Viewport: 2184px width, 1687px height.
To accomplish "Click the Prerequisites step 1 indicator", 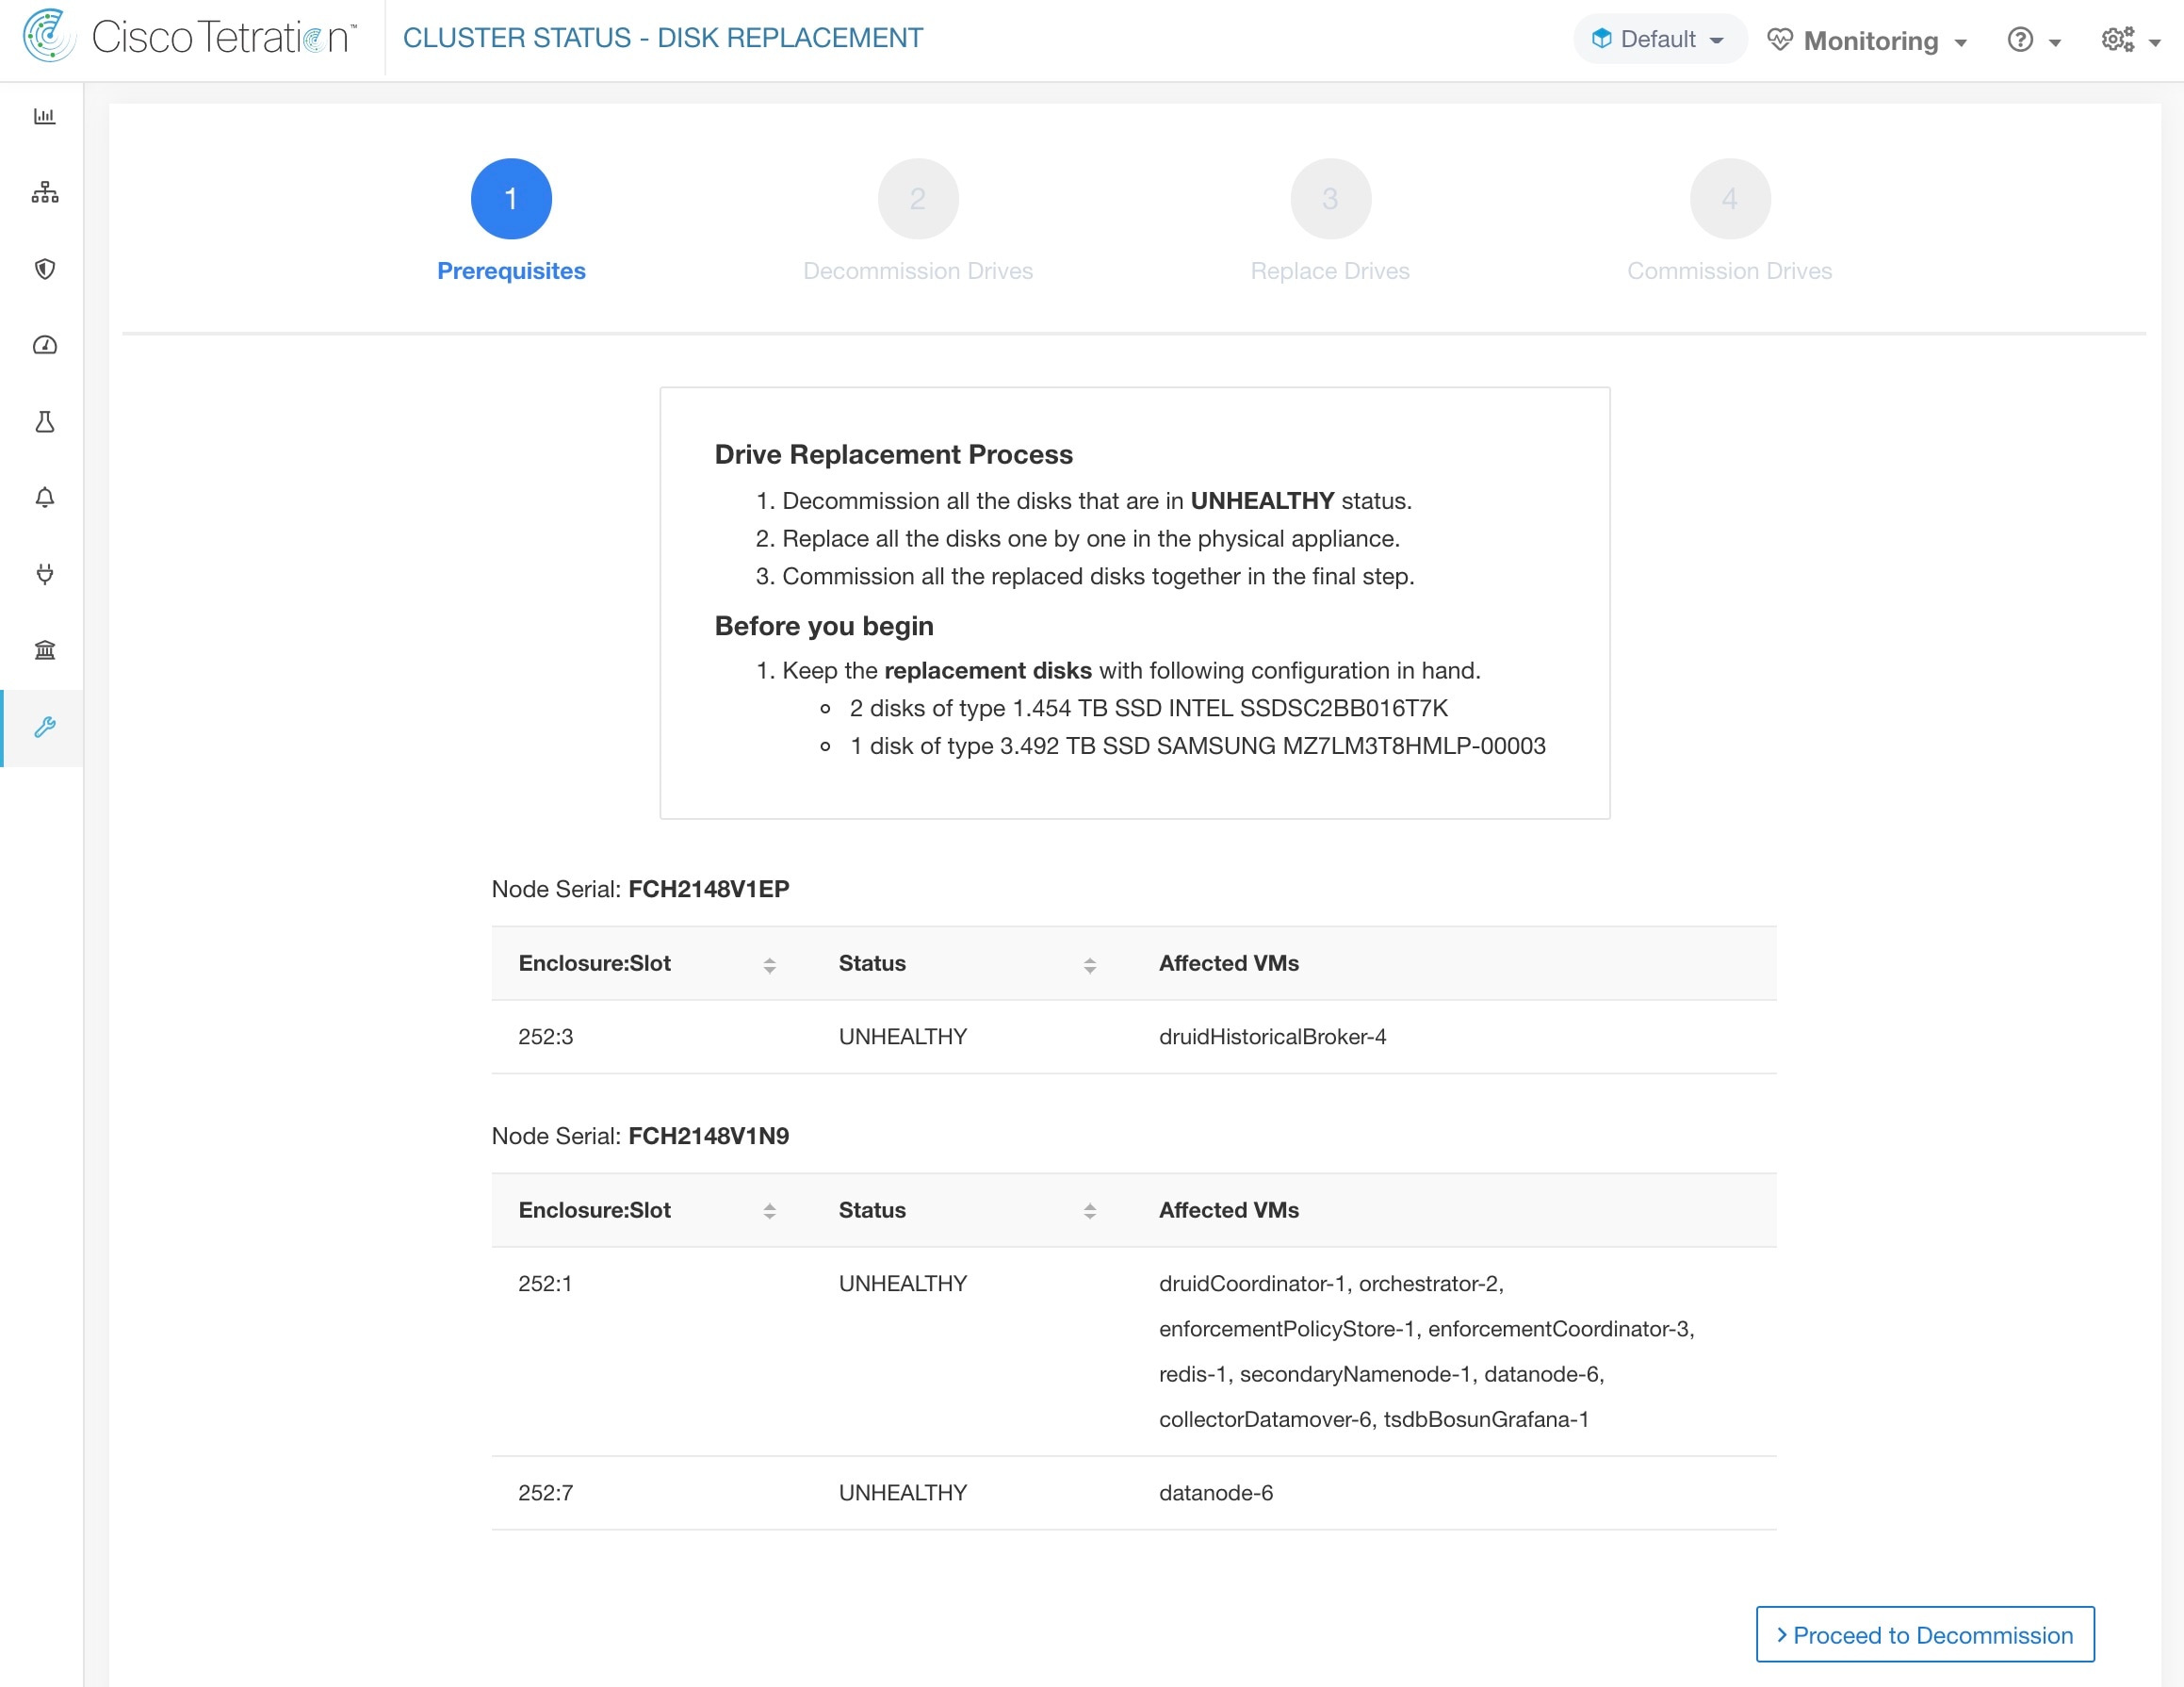I will point(512,199).
